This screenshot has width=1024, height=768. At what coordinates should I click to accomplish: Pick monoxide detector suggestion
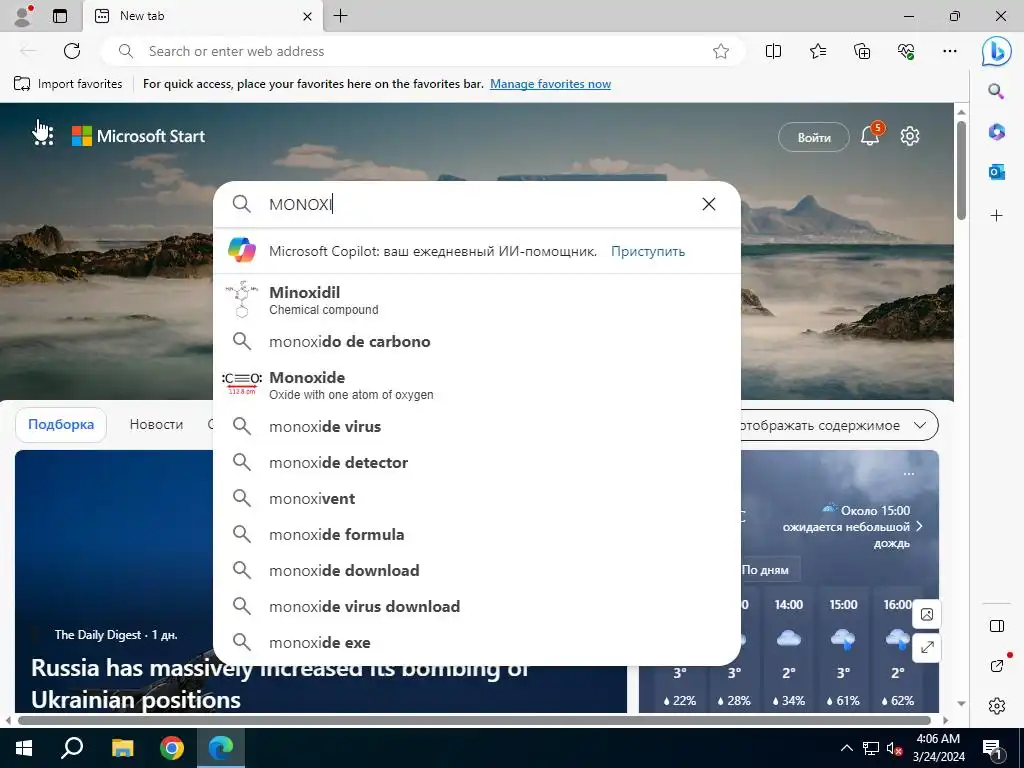point(477,462)
